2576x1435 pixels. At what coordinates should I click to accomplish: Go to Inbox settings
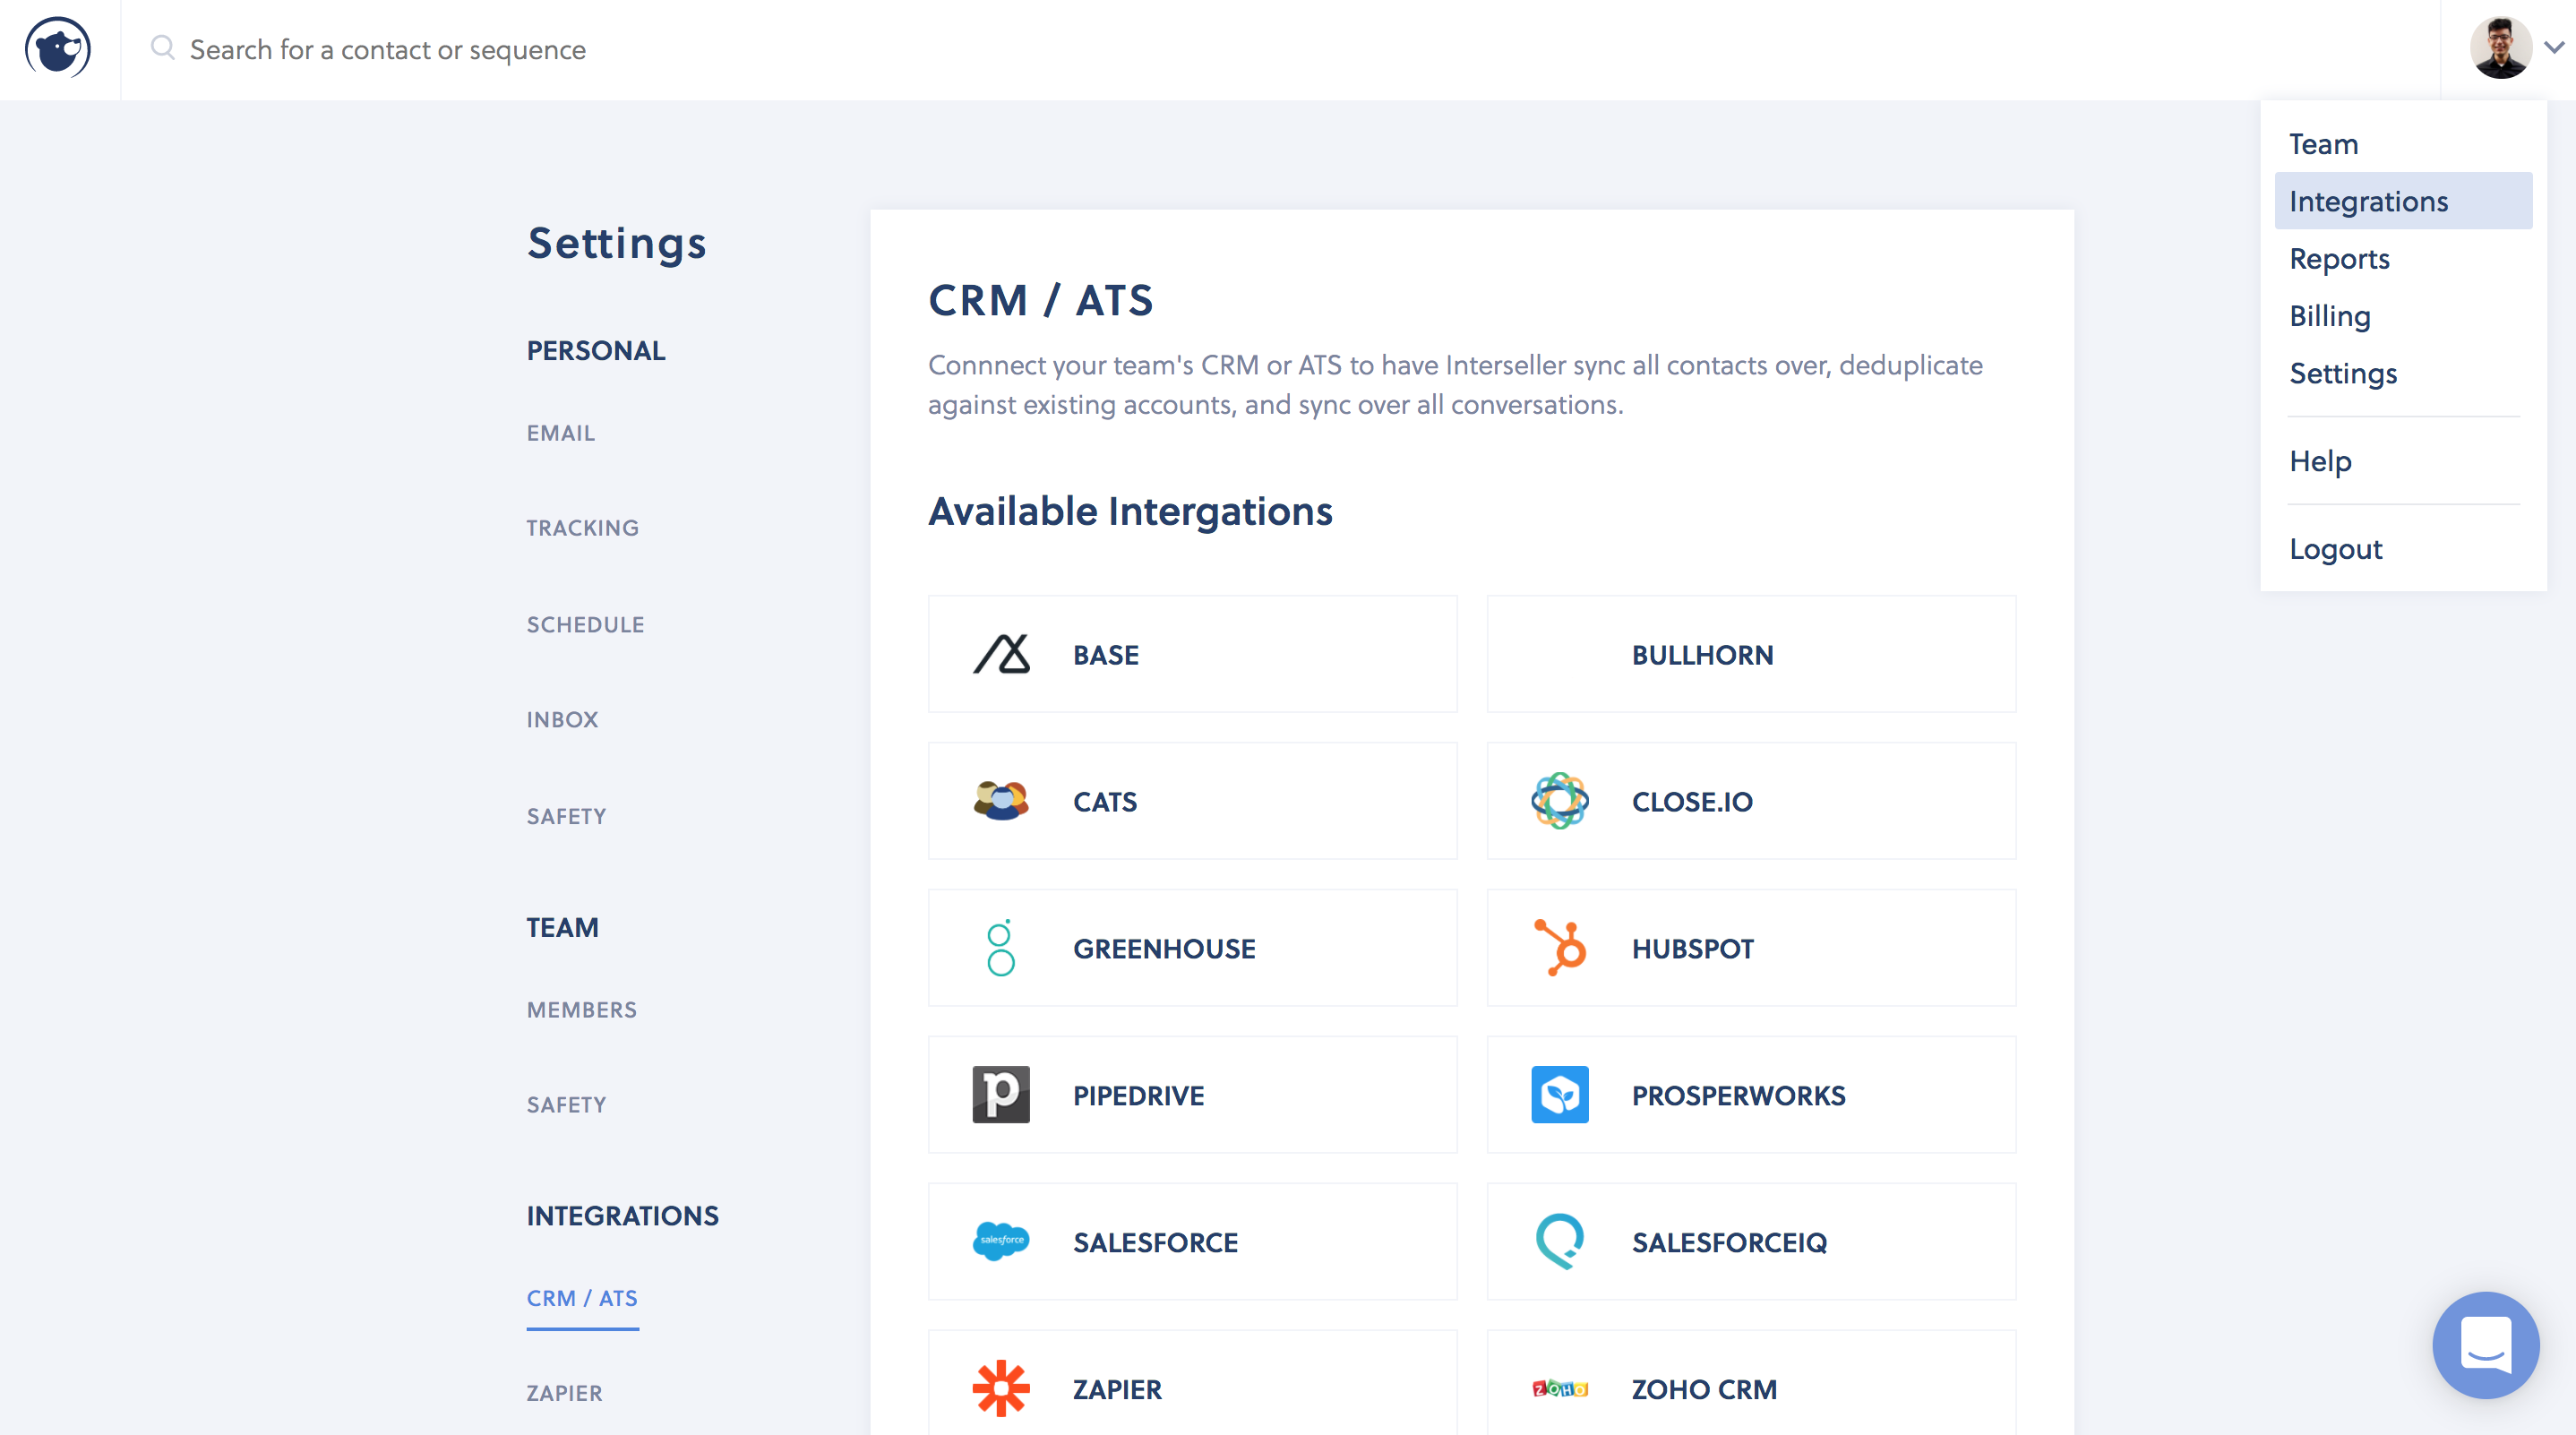tap(562, 719)
